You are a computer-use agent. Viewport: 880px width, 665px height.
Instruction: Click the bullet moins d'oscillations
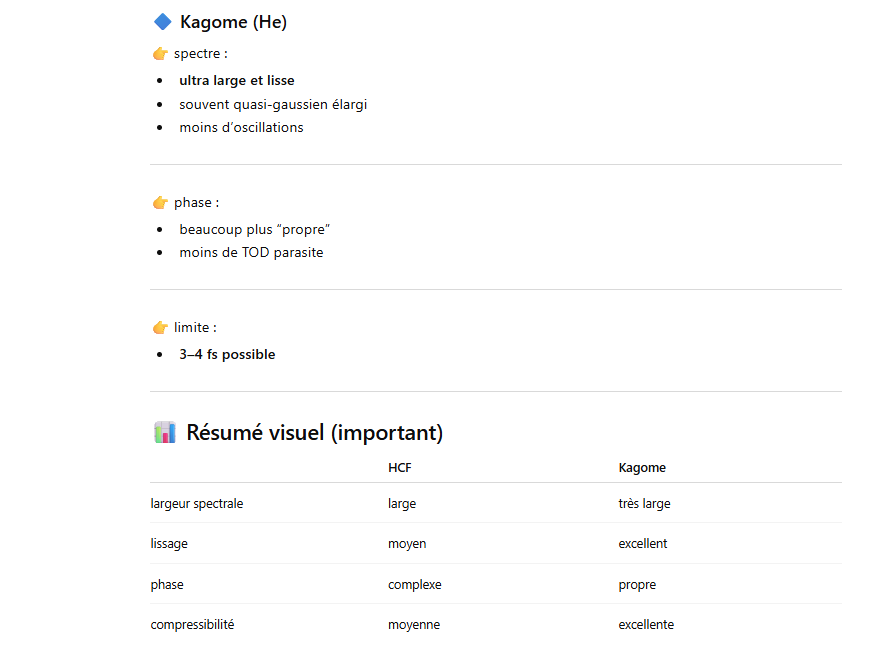point(241,127)
